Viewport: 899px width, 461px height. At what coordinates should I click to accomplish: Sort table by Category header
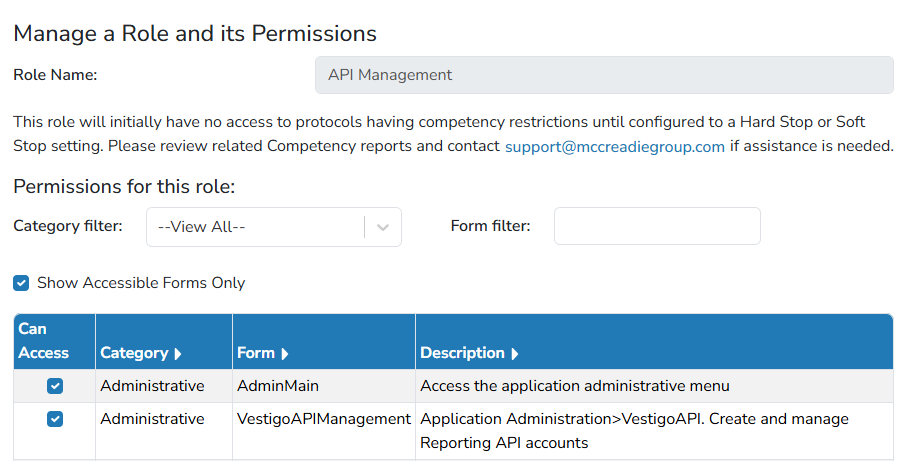point(134,353)
